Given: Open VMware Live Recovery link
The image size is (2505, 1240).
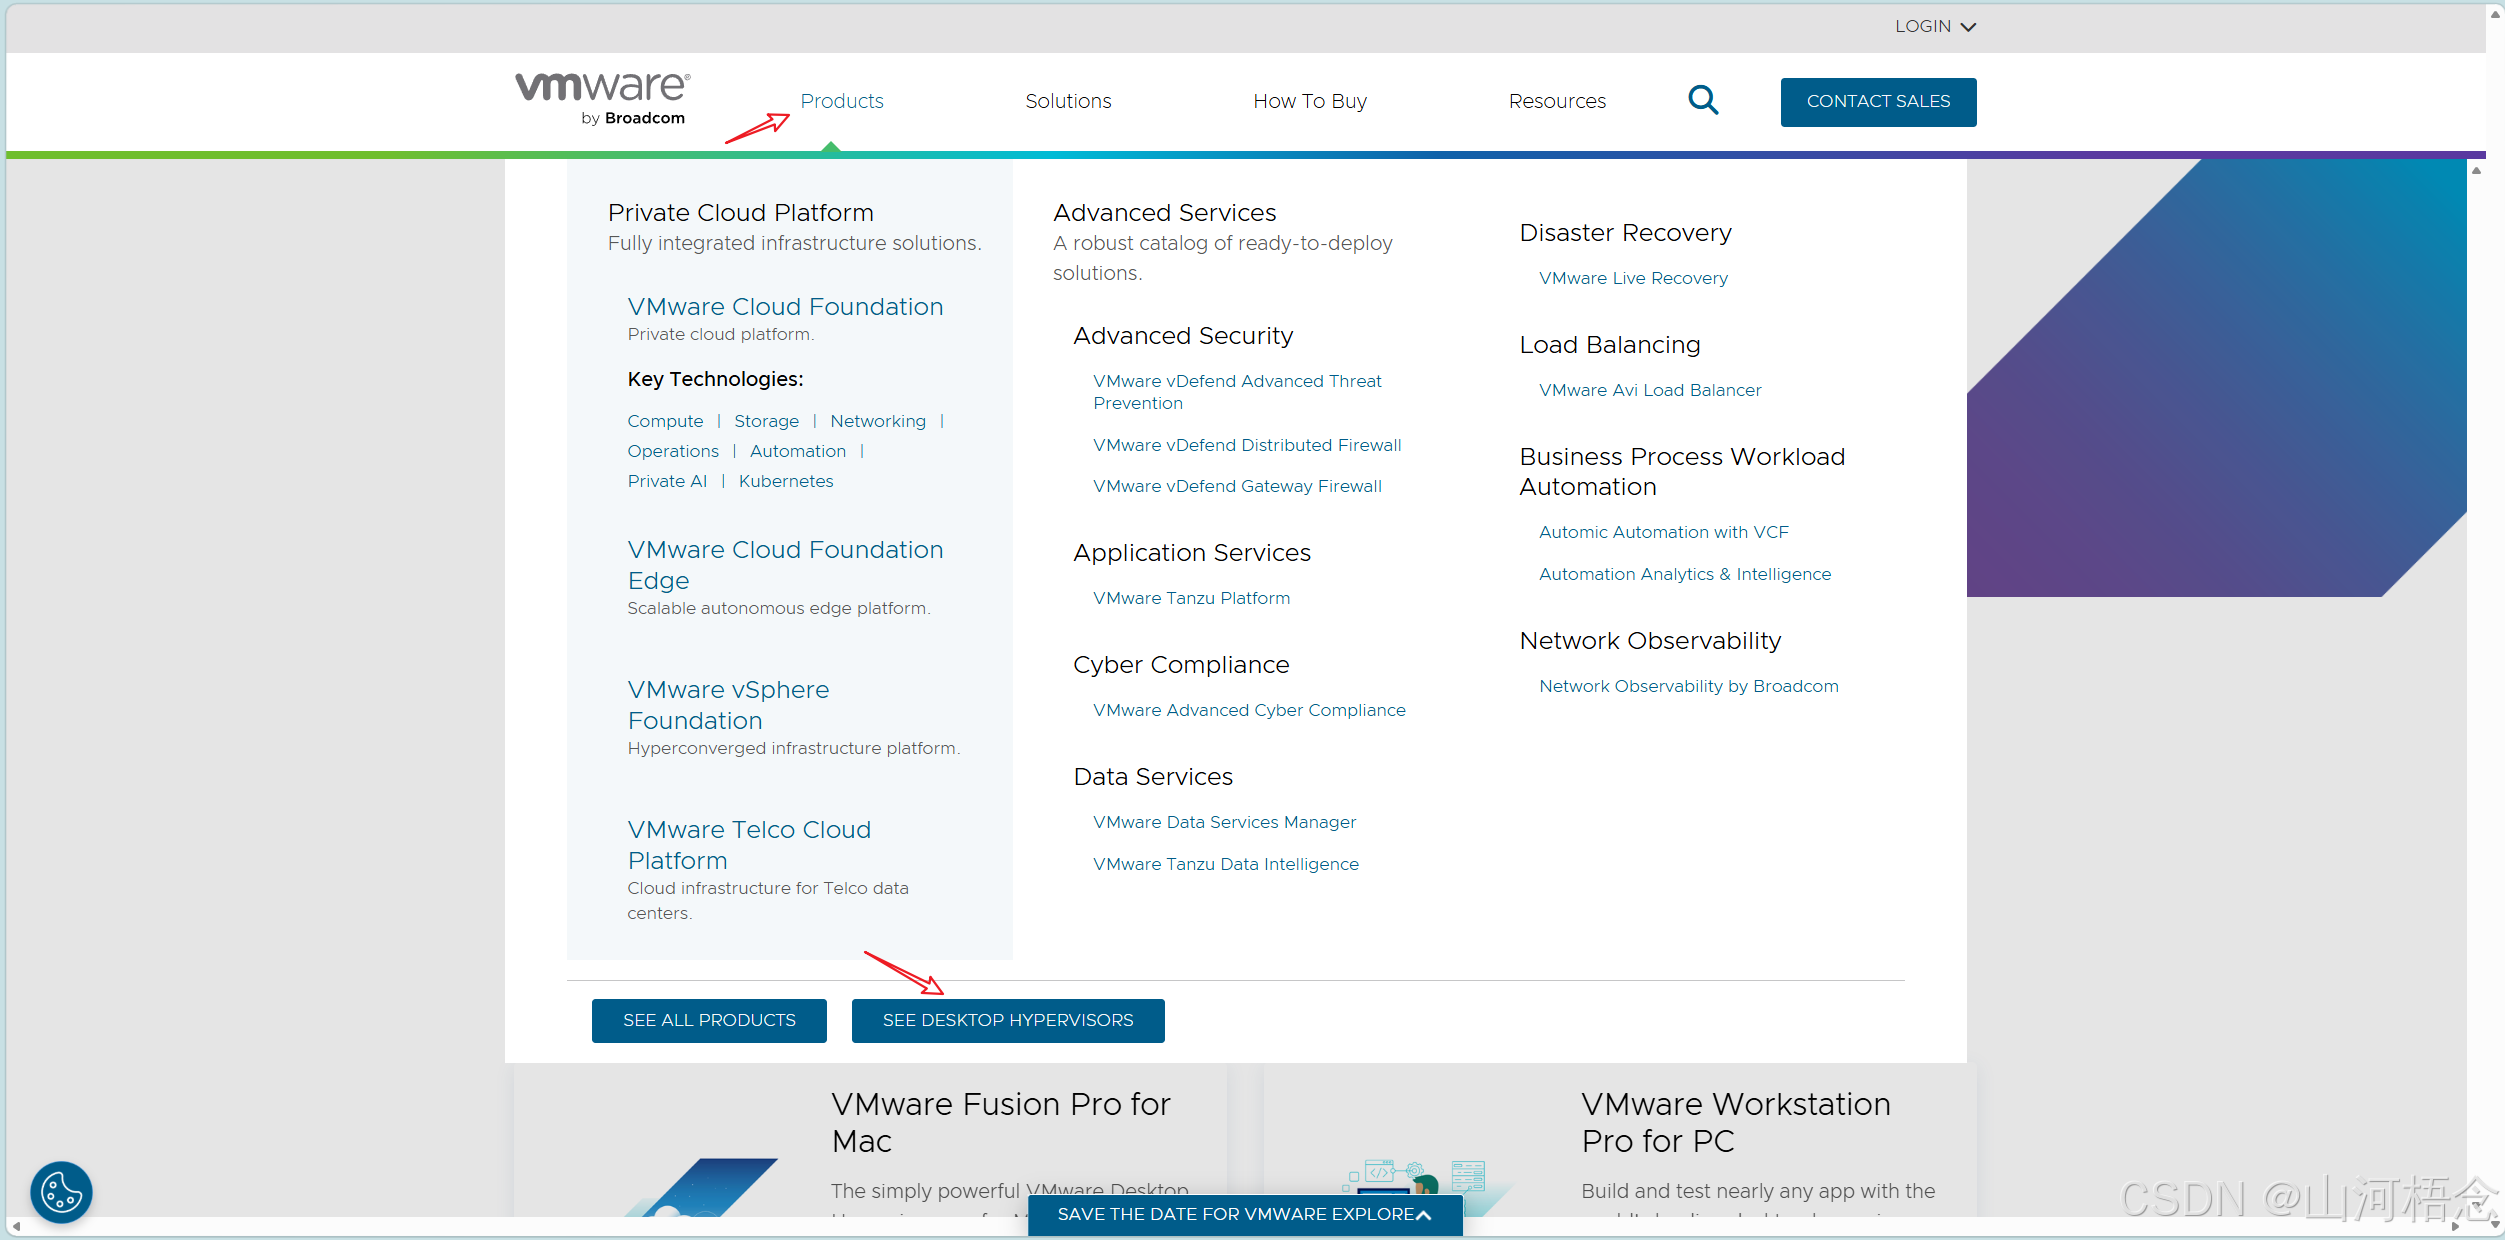Looking at the screenshot, I should pos(1633,278).
